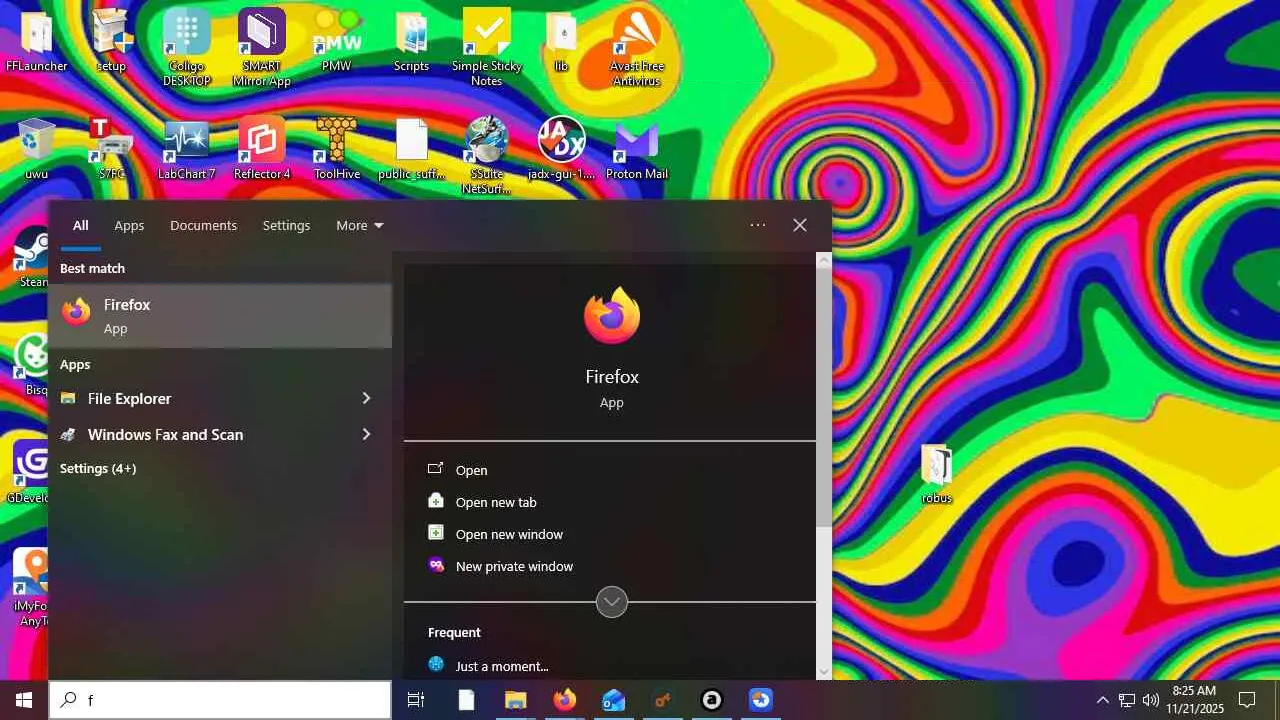Select Proton Mail desktop shortcut
The width and height of the screenshot is (1280, 720).
pyautogui.click(x=637, y=149)
